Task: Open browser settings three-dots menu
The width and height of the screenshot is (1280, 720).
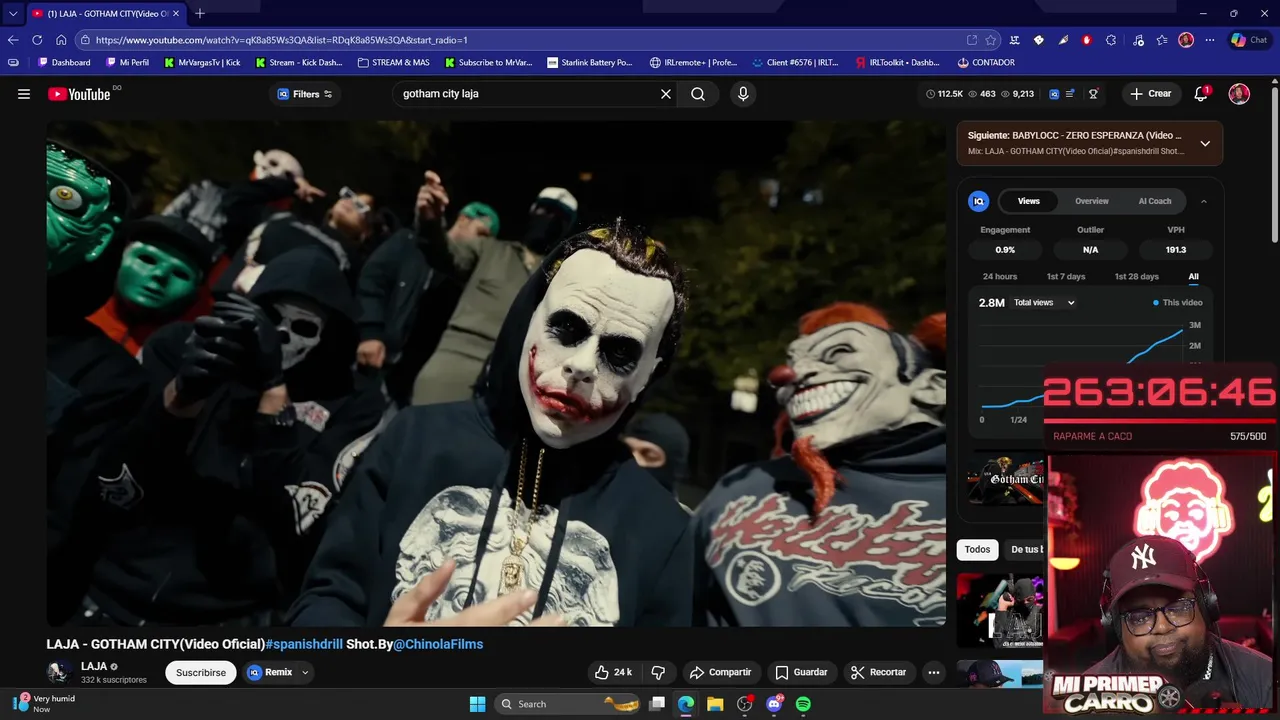Action: (1210, 40)
